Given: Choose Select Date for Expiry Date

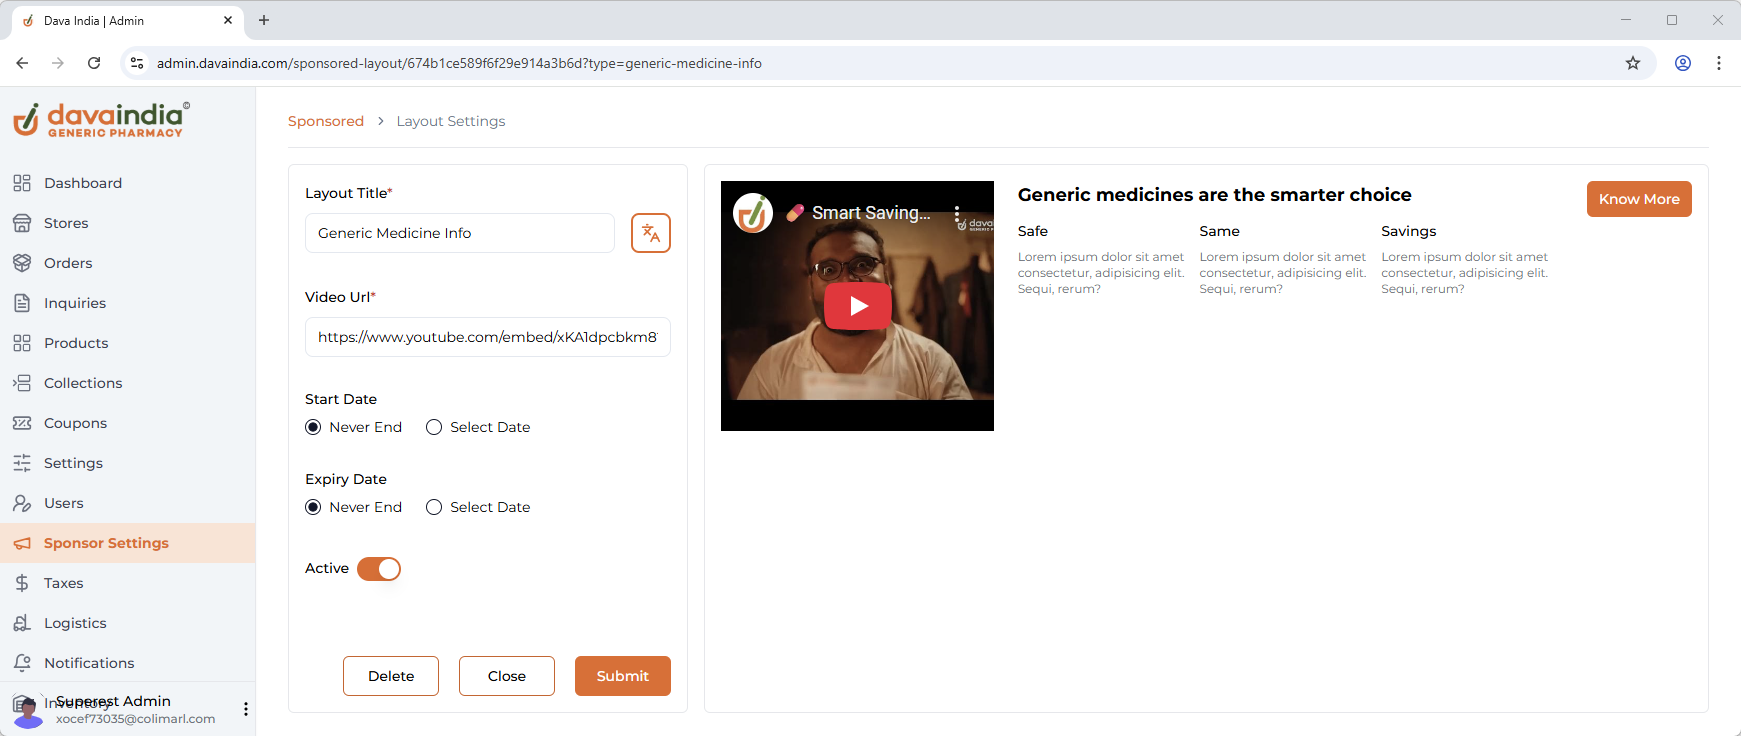Looking at the screenshot, I should (x=434, y=507).
